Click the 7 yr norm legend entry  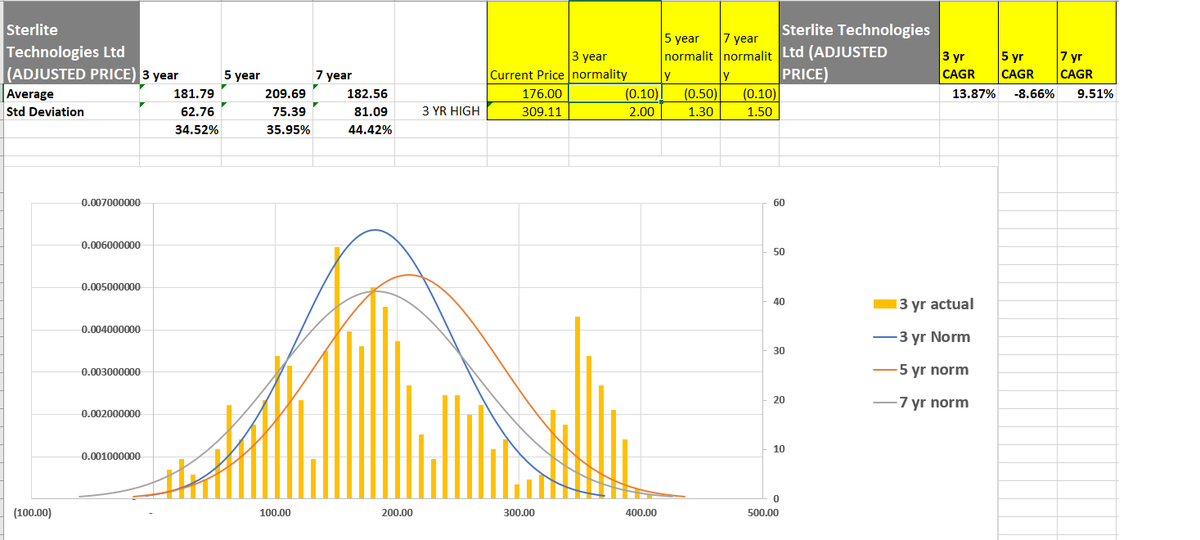[x=920, y=403]
